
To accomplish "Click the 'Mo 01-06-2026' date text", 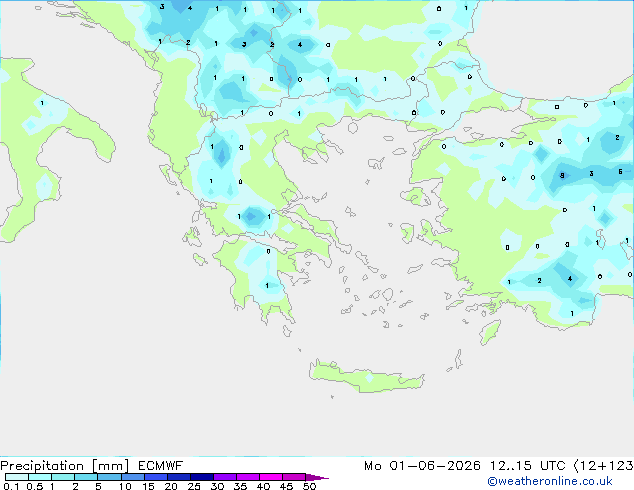I will [x=422, y=466].
